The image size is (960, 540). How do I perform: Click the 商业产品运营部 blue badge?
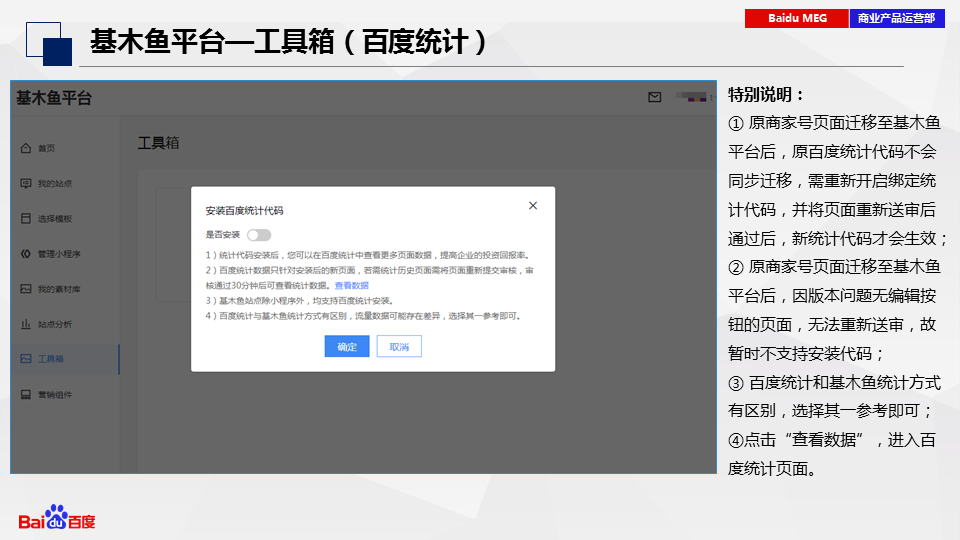pyautogui.click(x=897, y=18)
